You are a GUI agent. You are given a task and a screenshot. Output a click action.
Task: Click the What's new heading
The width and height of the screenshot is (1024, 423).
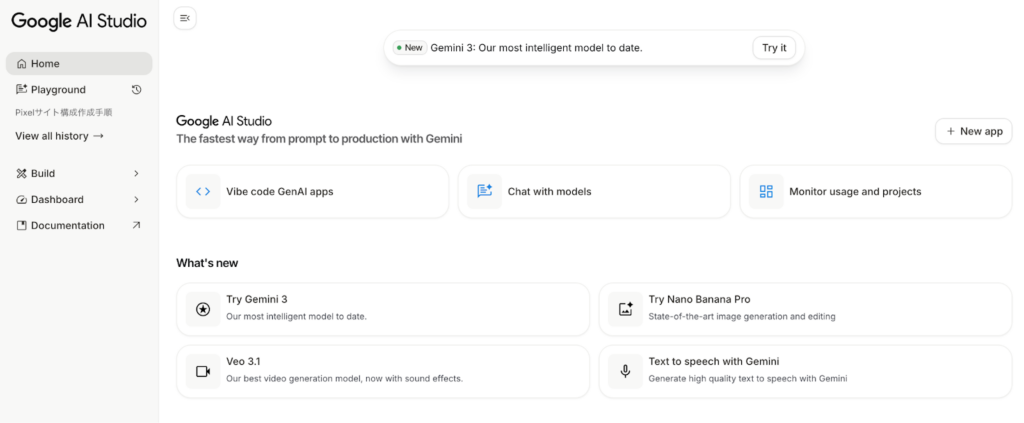tap(207, 263)
